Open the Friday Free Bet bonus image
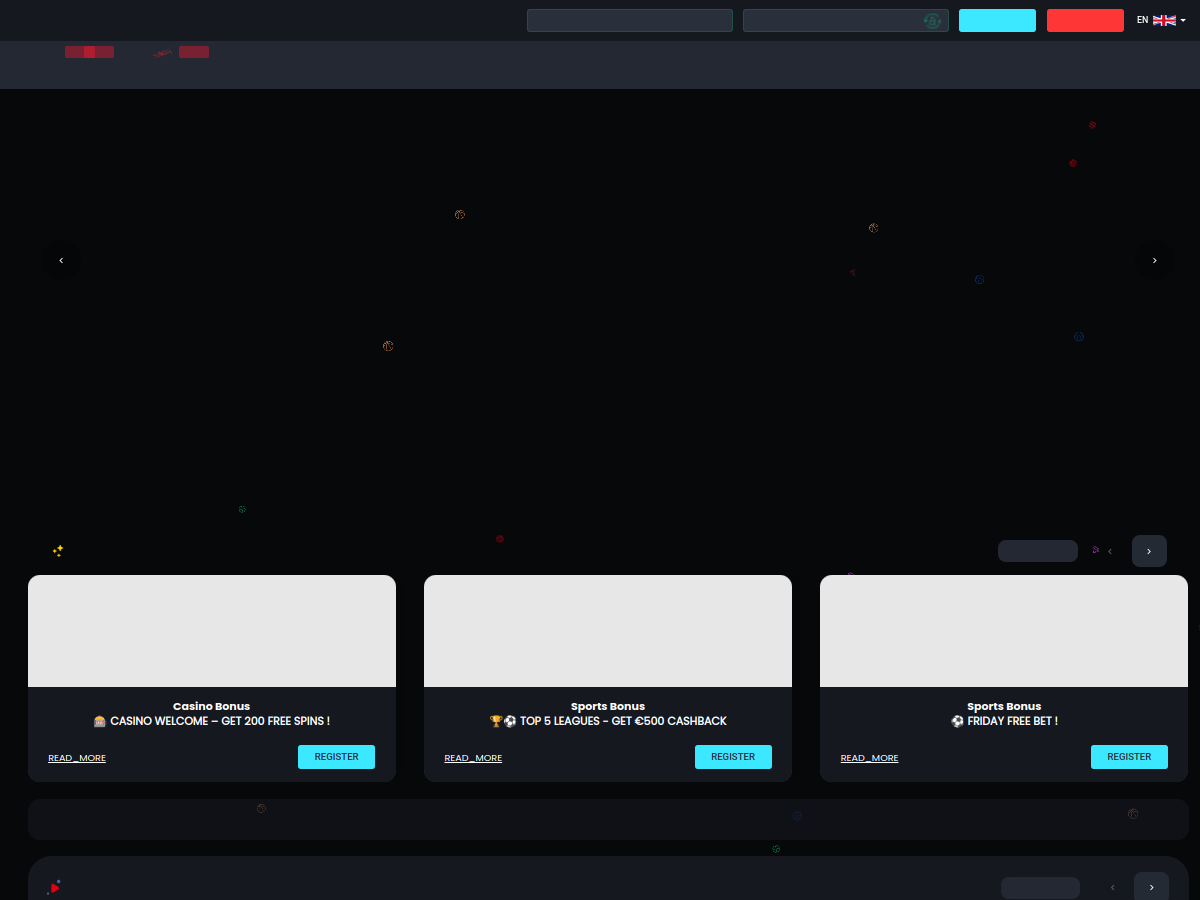 click(x=1004, y=631)
